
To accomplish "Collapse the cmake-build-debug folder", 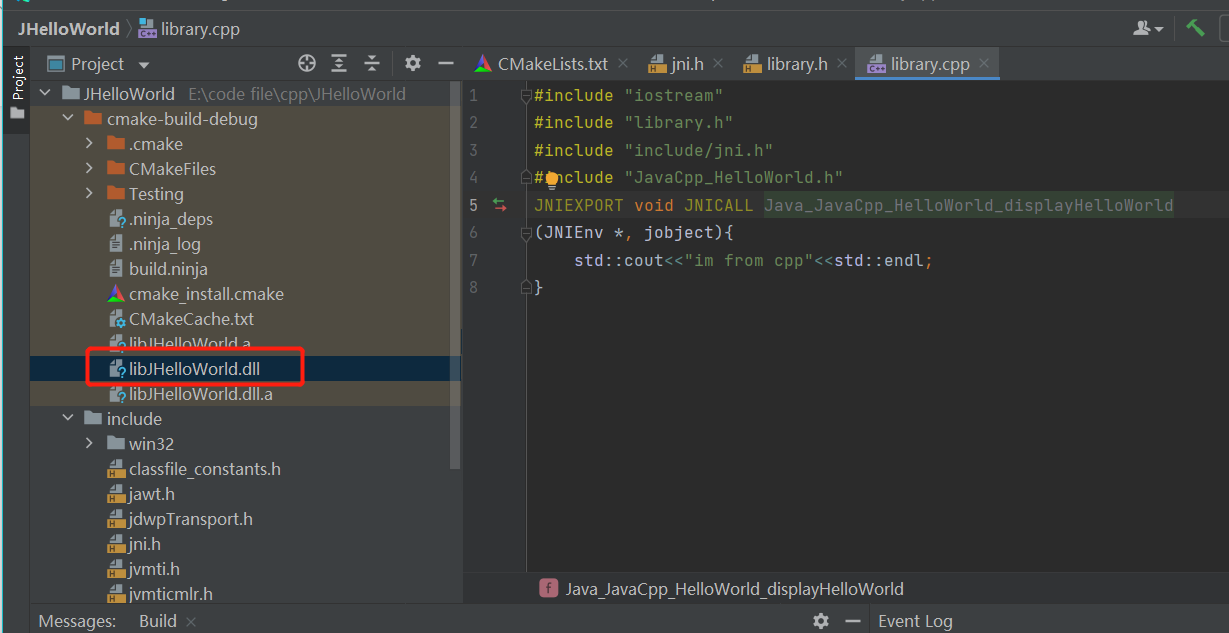I will pyautogui.click(x=68, y=119).
